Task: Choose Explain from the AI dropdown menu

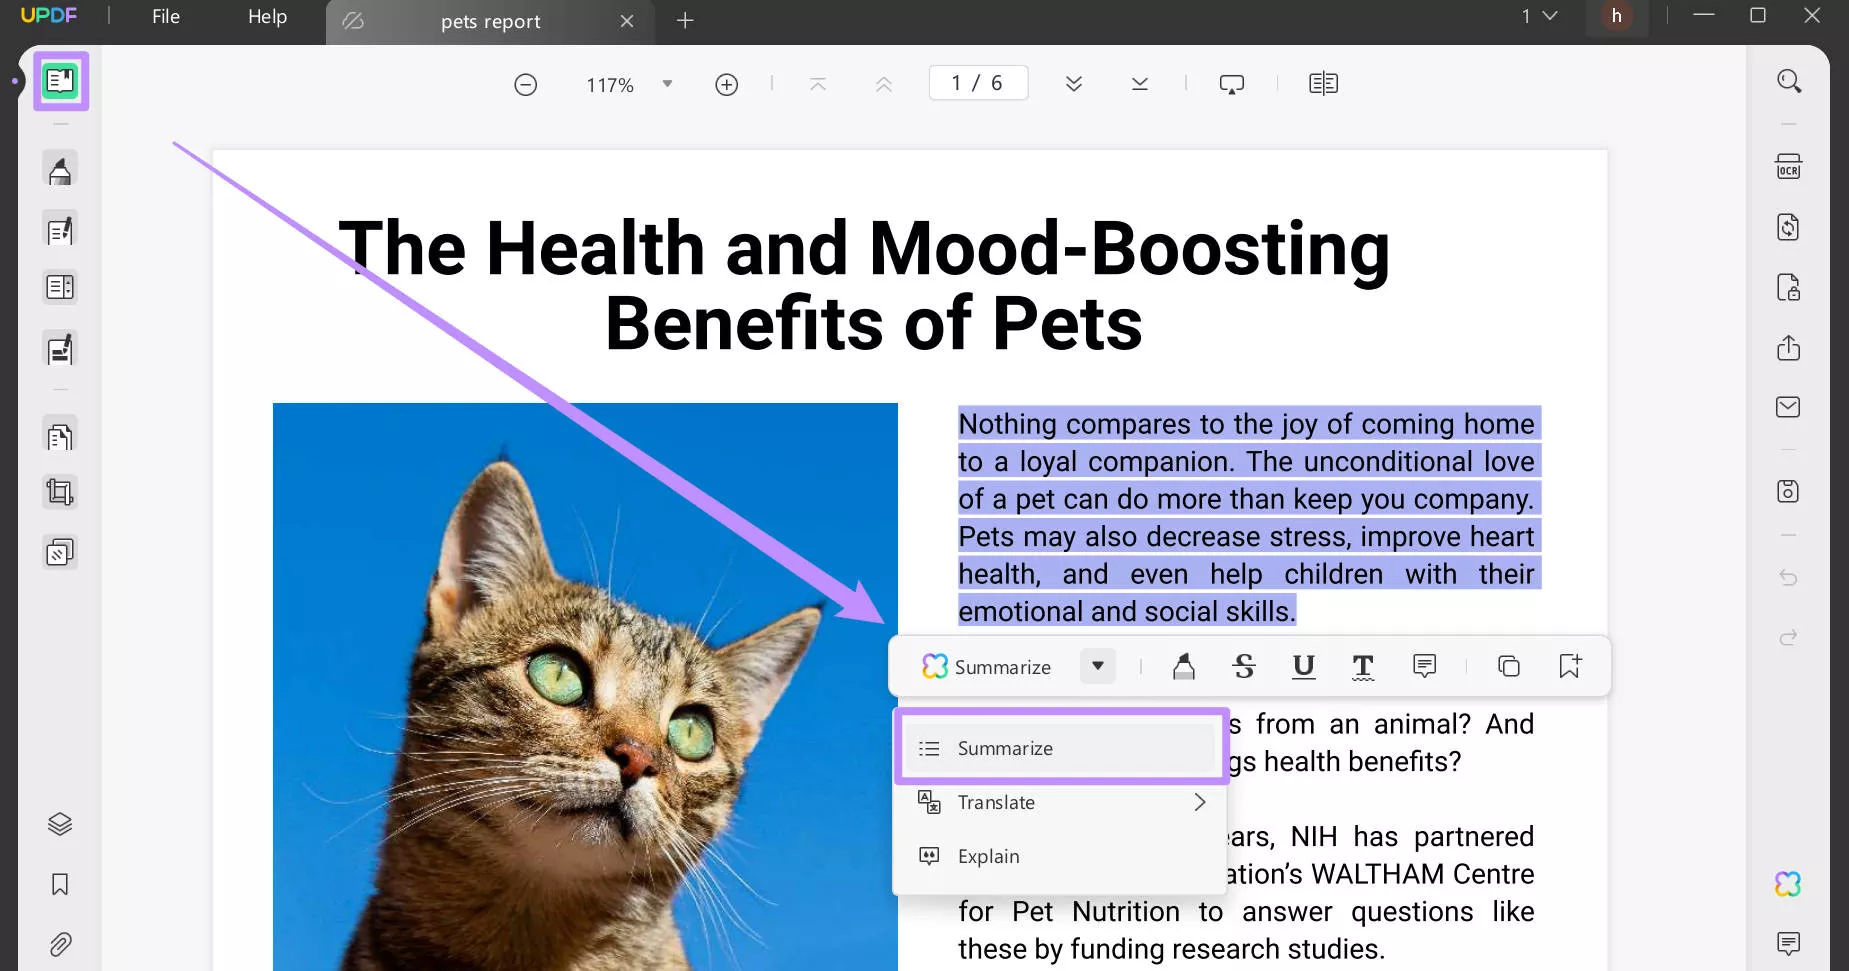Action: click(x=1060, y=856)
